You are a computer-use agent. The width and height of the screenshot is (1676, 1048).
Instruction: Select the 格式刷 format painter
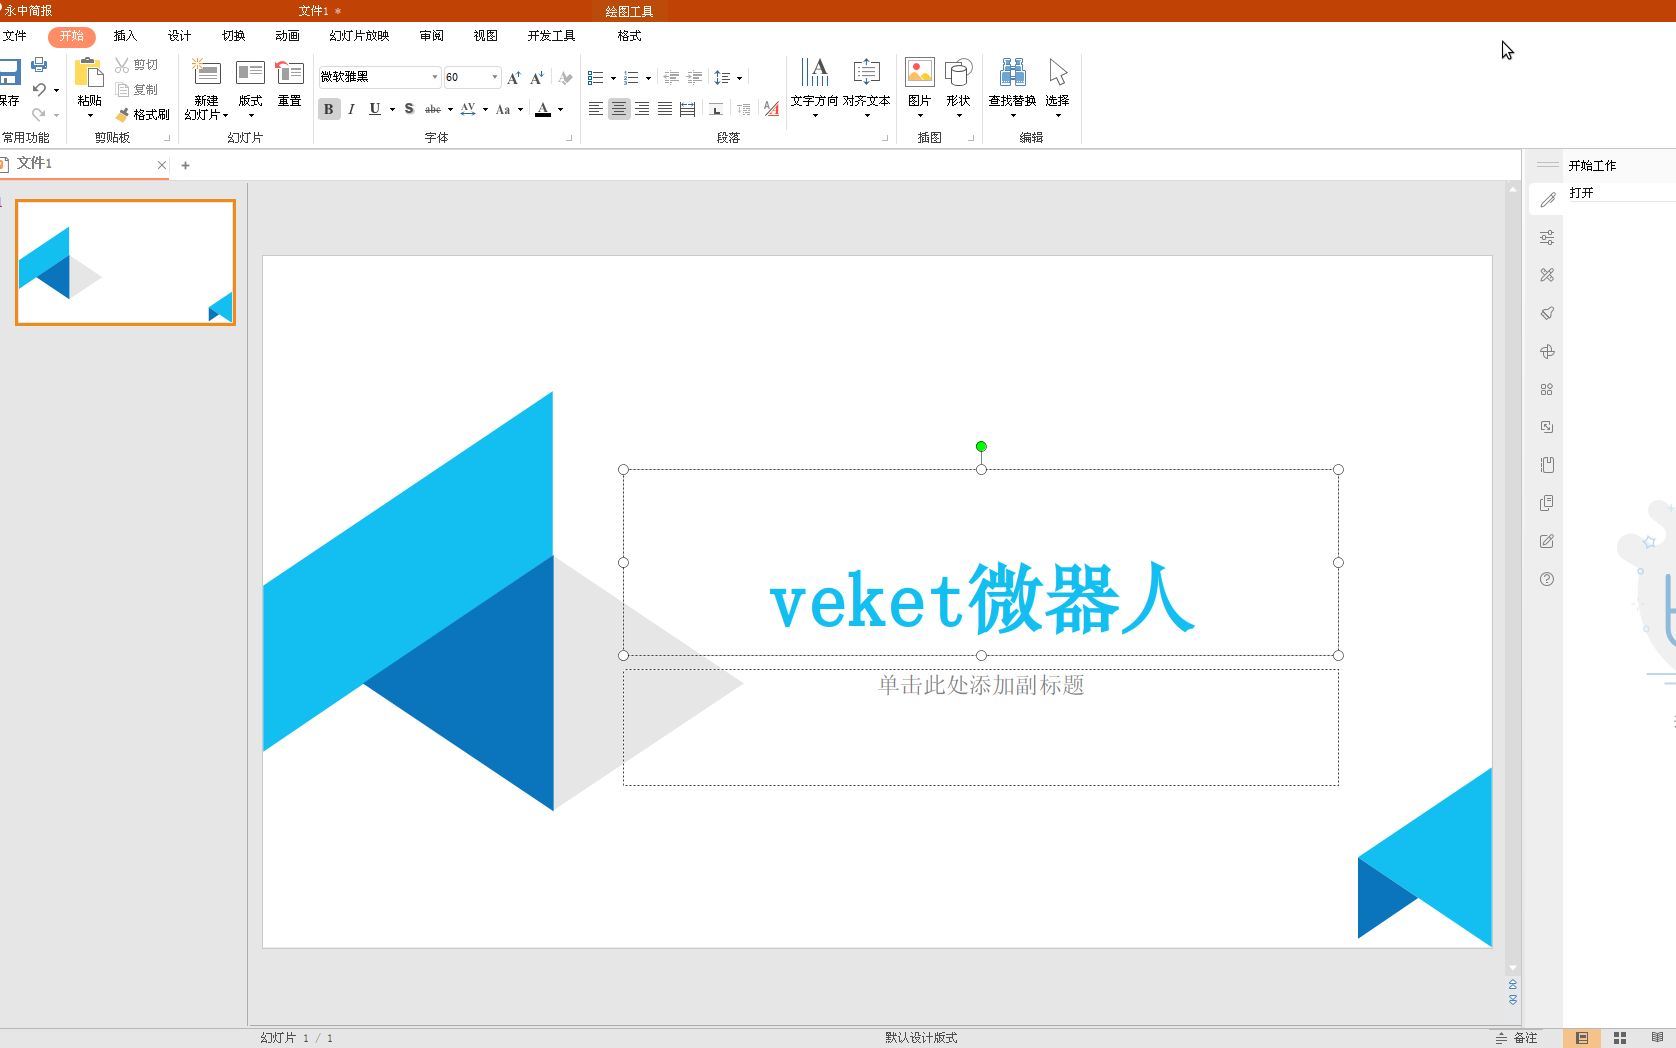(142, 115)
